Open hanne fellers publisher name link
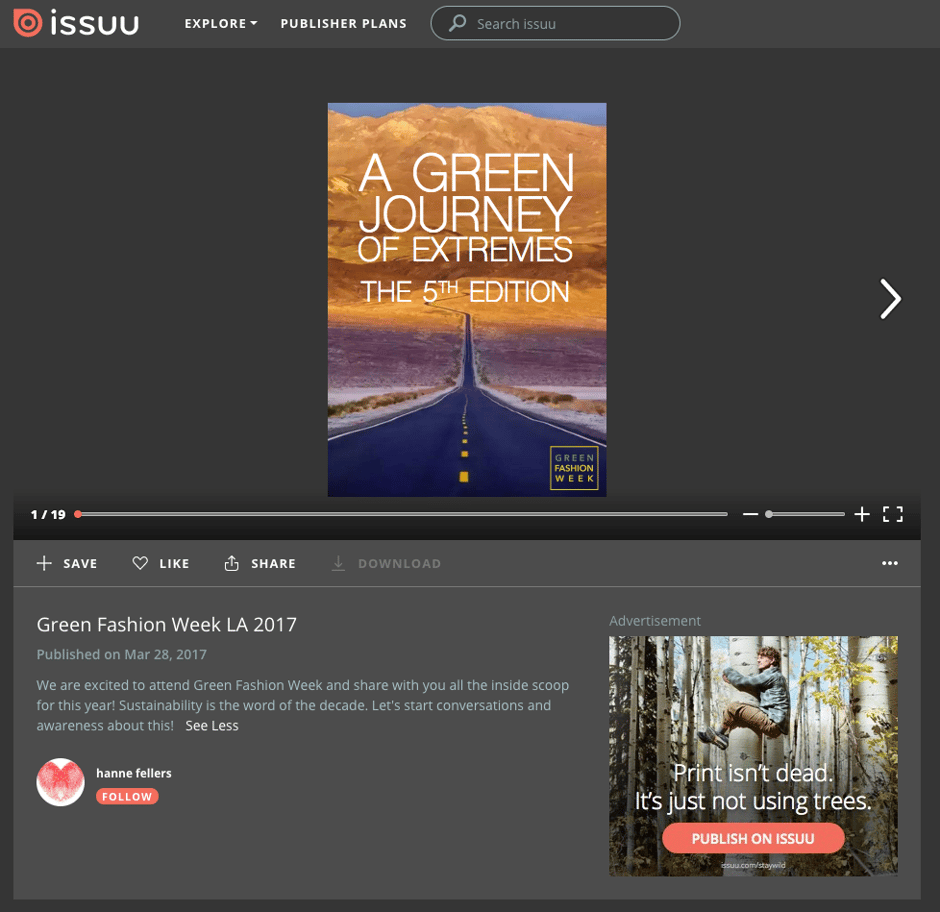The height and width of the screenshot is (912, 940). (134, 773)
